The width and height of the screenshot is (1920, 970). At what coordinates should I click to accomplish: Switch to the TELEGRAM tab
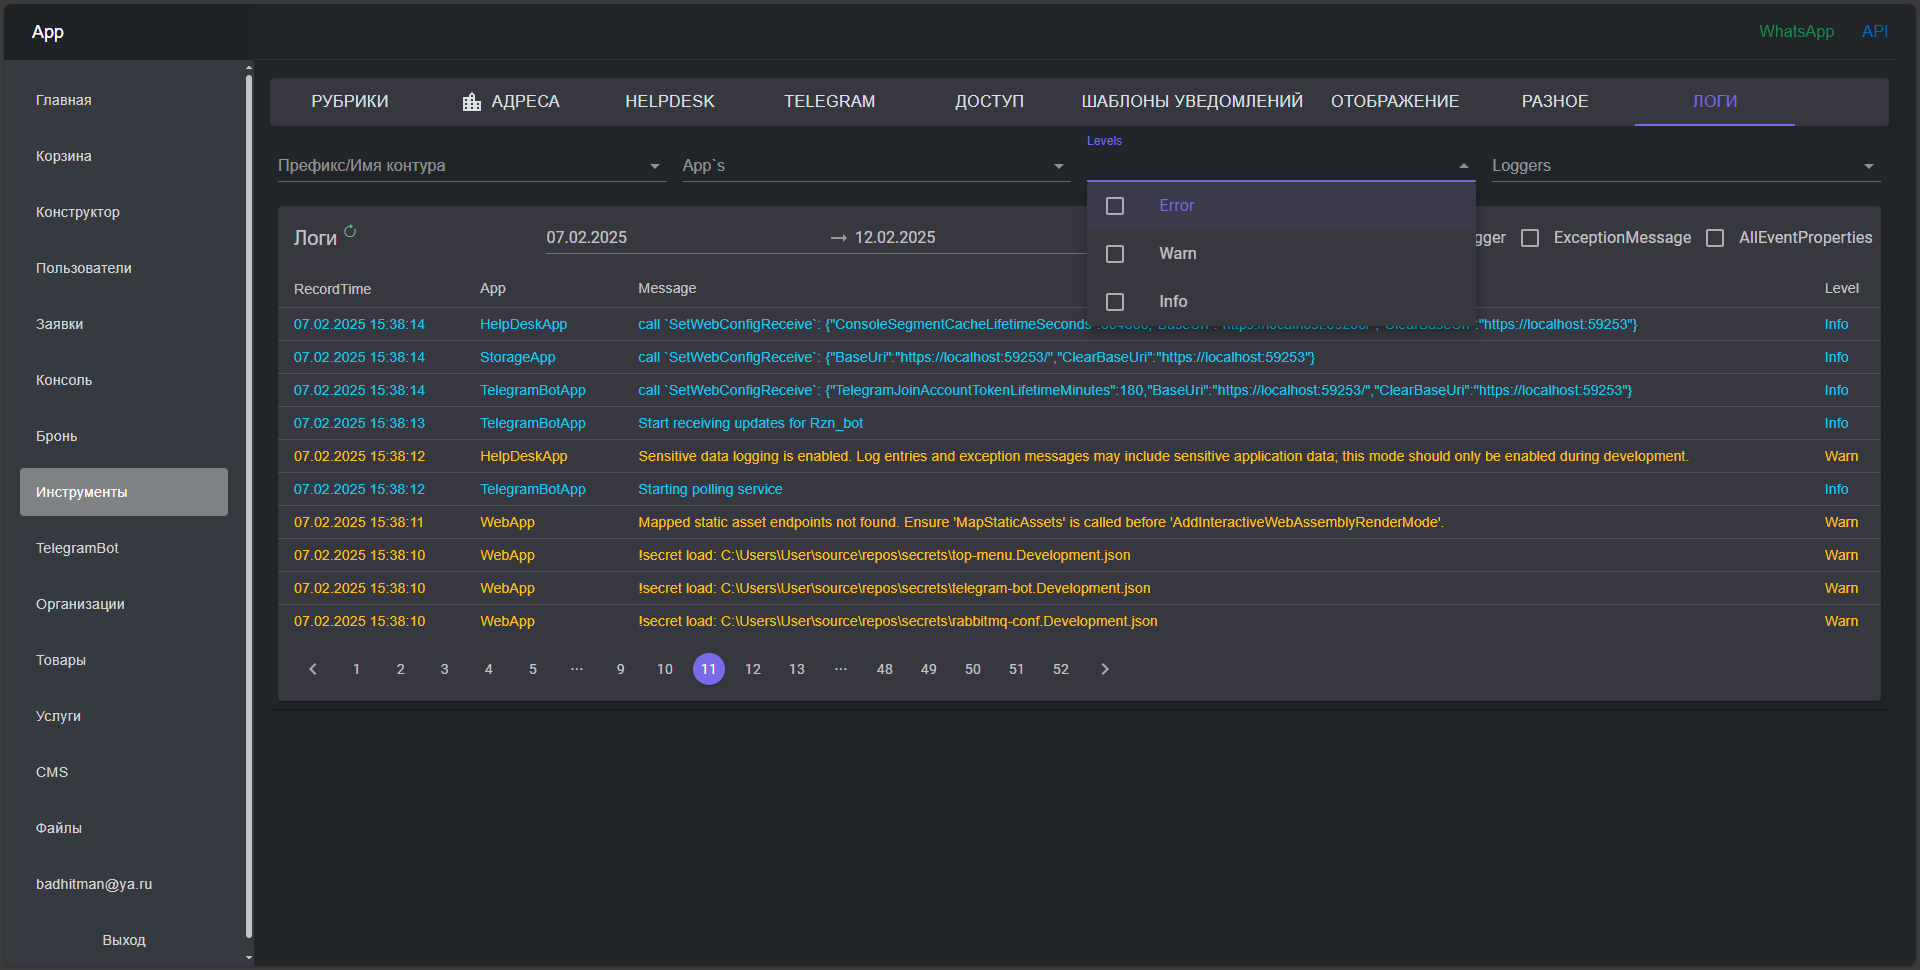tap(830, 102)
